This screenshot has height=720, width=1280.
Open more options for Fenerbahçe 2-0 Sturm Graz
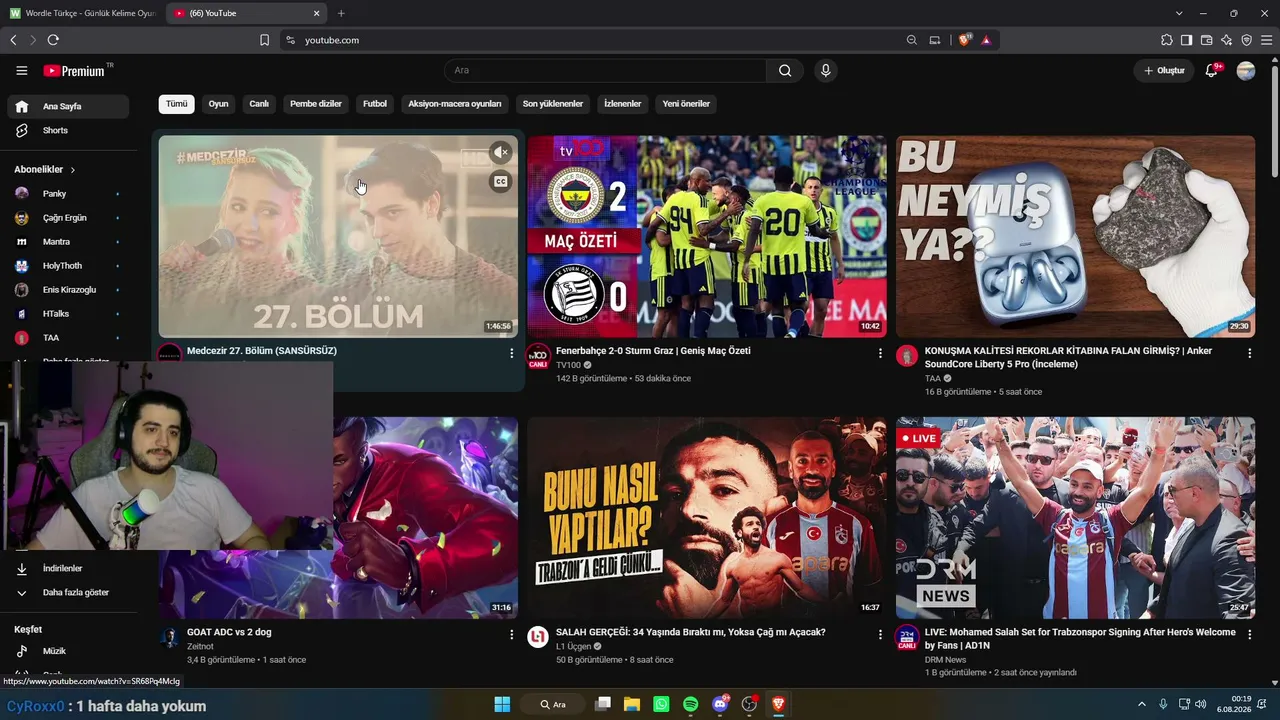[x=880, y=353]
